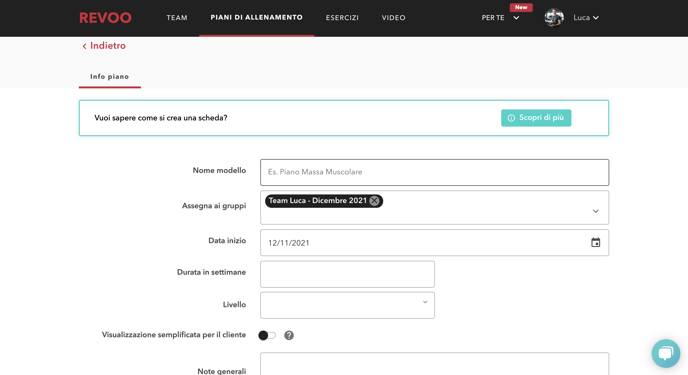Click the Note generali text area
Viewport: 688px width, 375px height.
tap(434, 364)
